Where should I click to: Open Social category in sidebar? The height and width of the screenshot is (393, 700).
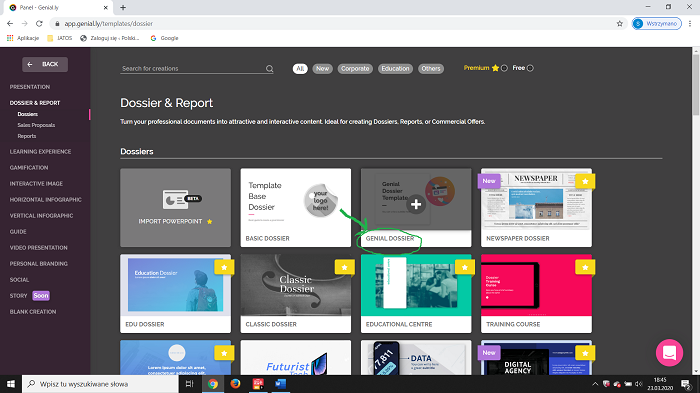pyautogui.click(x=19, y=280)
